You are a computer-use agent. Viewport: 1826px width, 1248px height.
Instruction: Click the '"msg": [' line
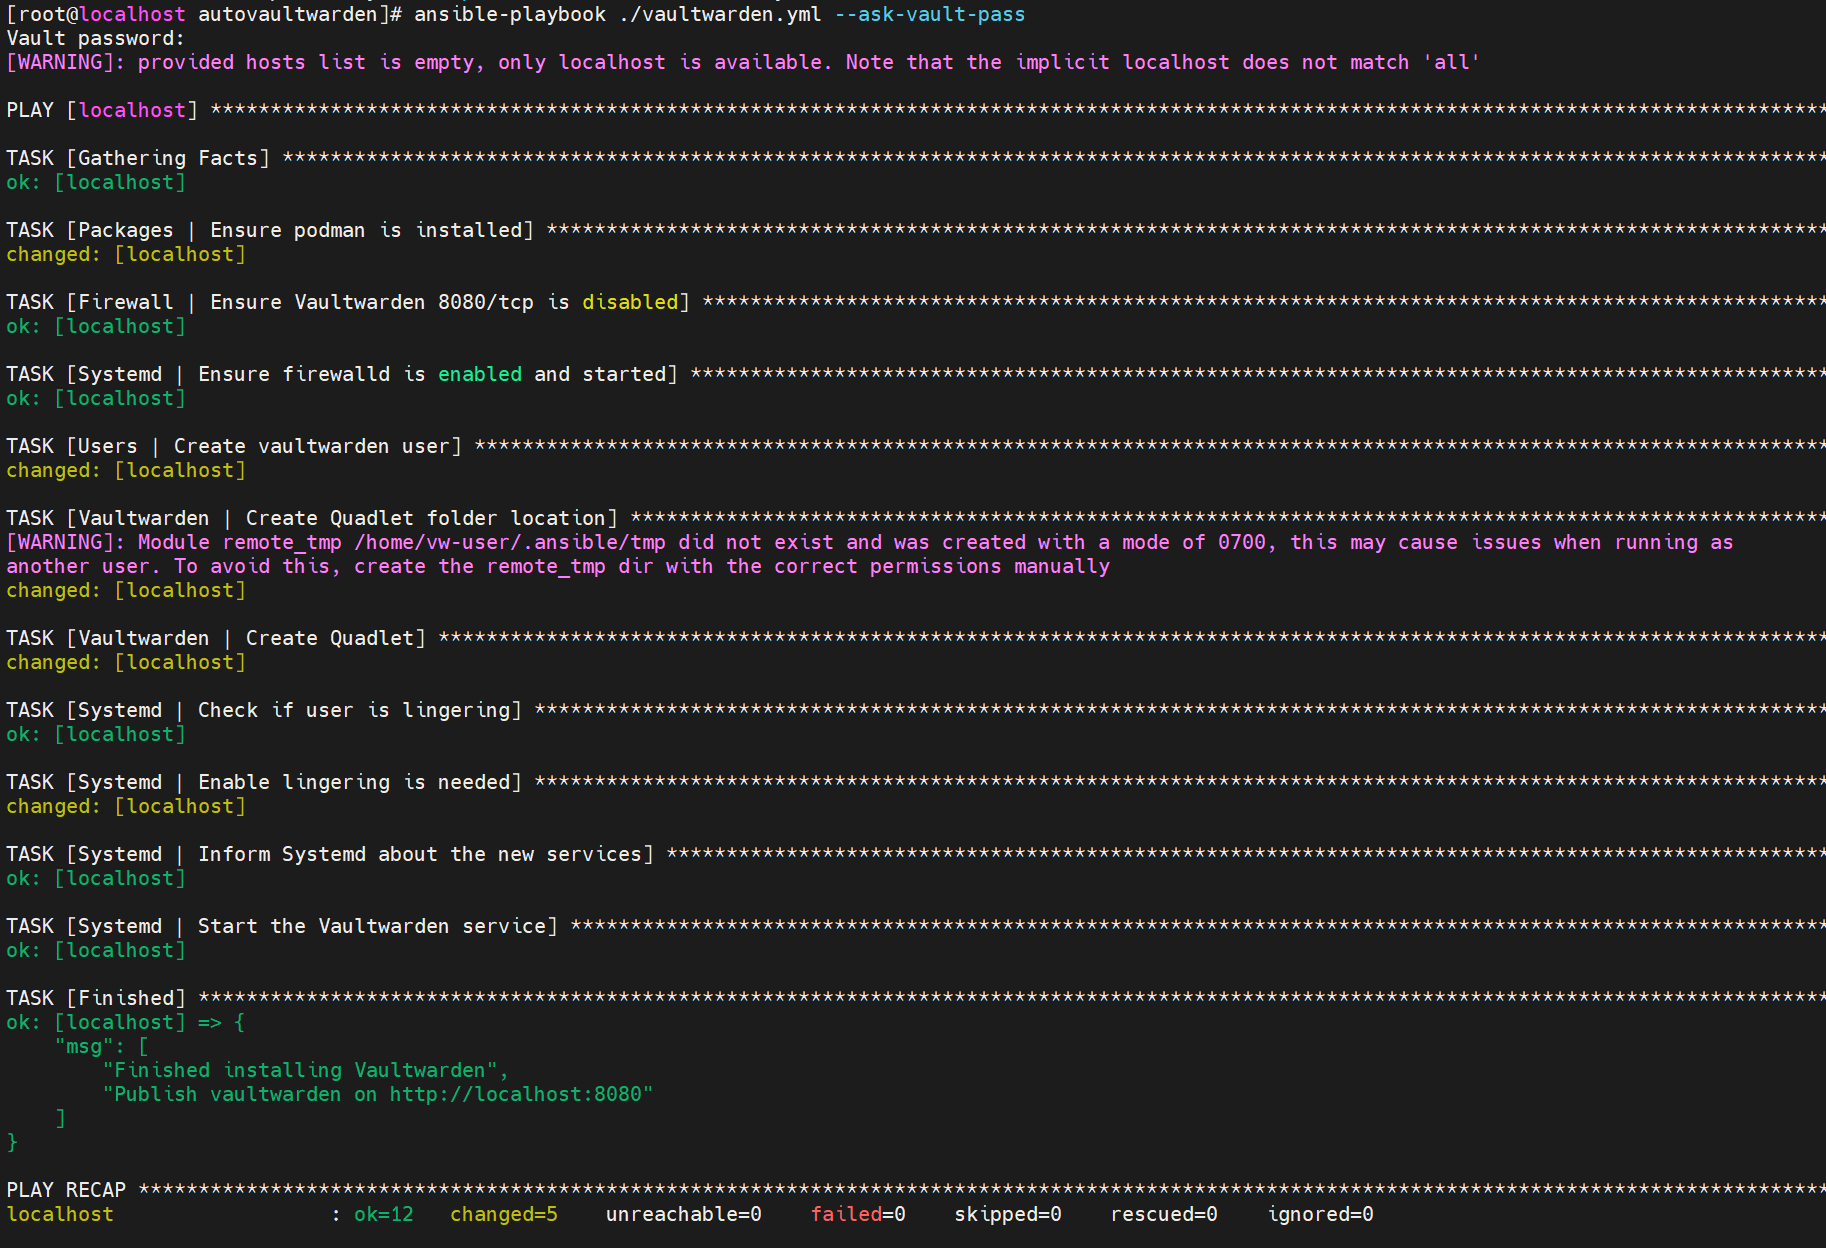coord(102,1046)
